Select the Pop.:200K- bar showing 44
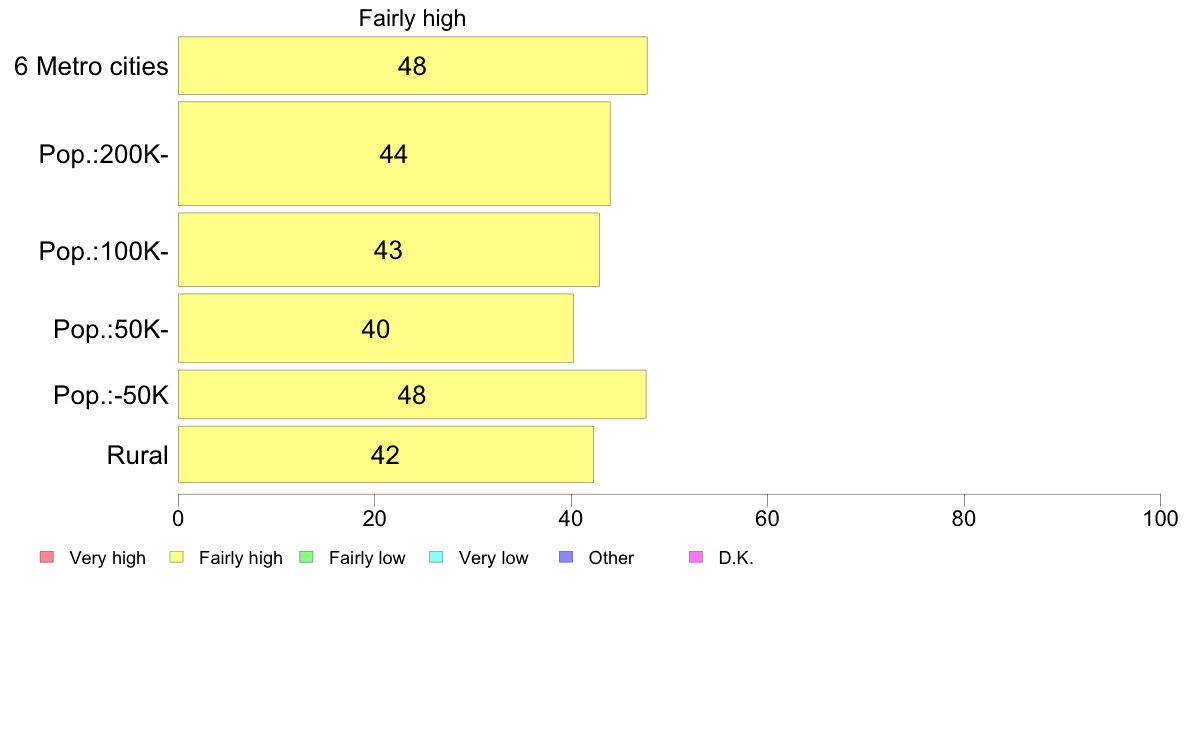The image size is (1188, 736). 394,154
